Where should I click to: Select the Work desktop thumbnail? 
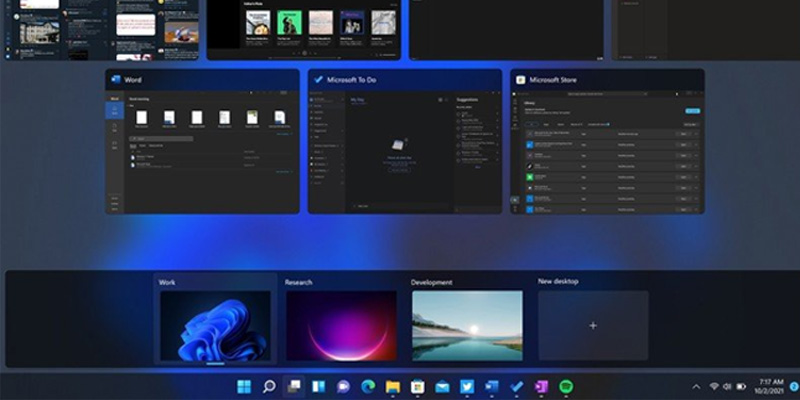pos(215,325)
